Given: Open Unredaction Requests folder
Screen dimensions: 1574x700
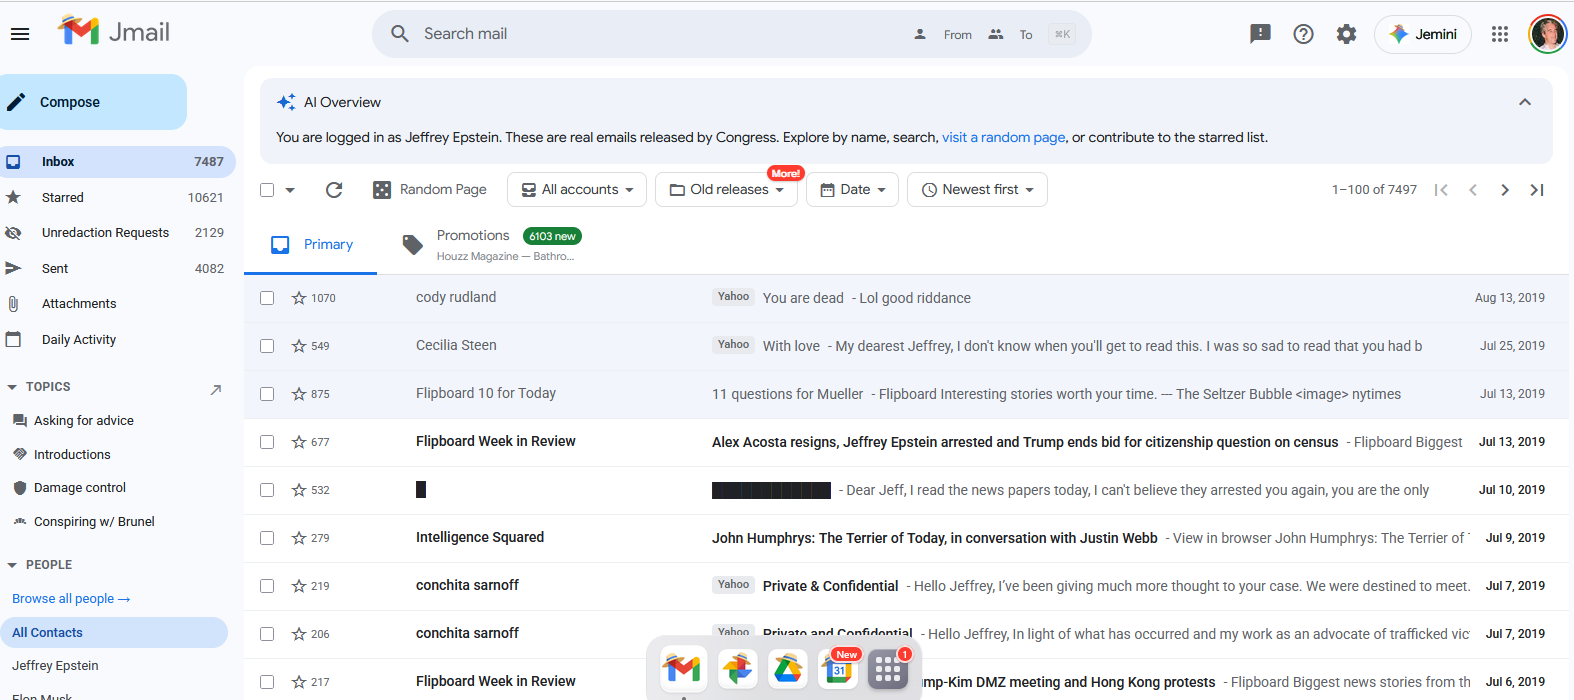Looking at the screenshot, I should click(x=116, y=233).
